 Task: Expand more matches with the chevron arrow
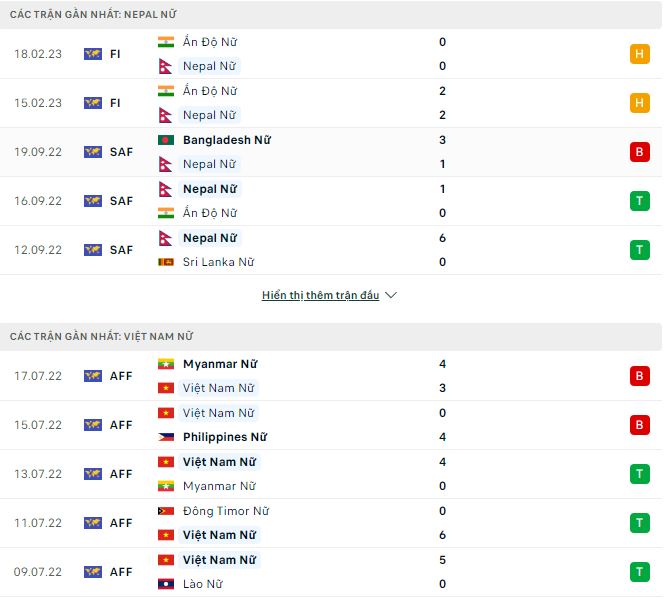click(391, 296)
